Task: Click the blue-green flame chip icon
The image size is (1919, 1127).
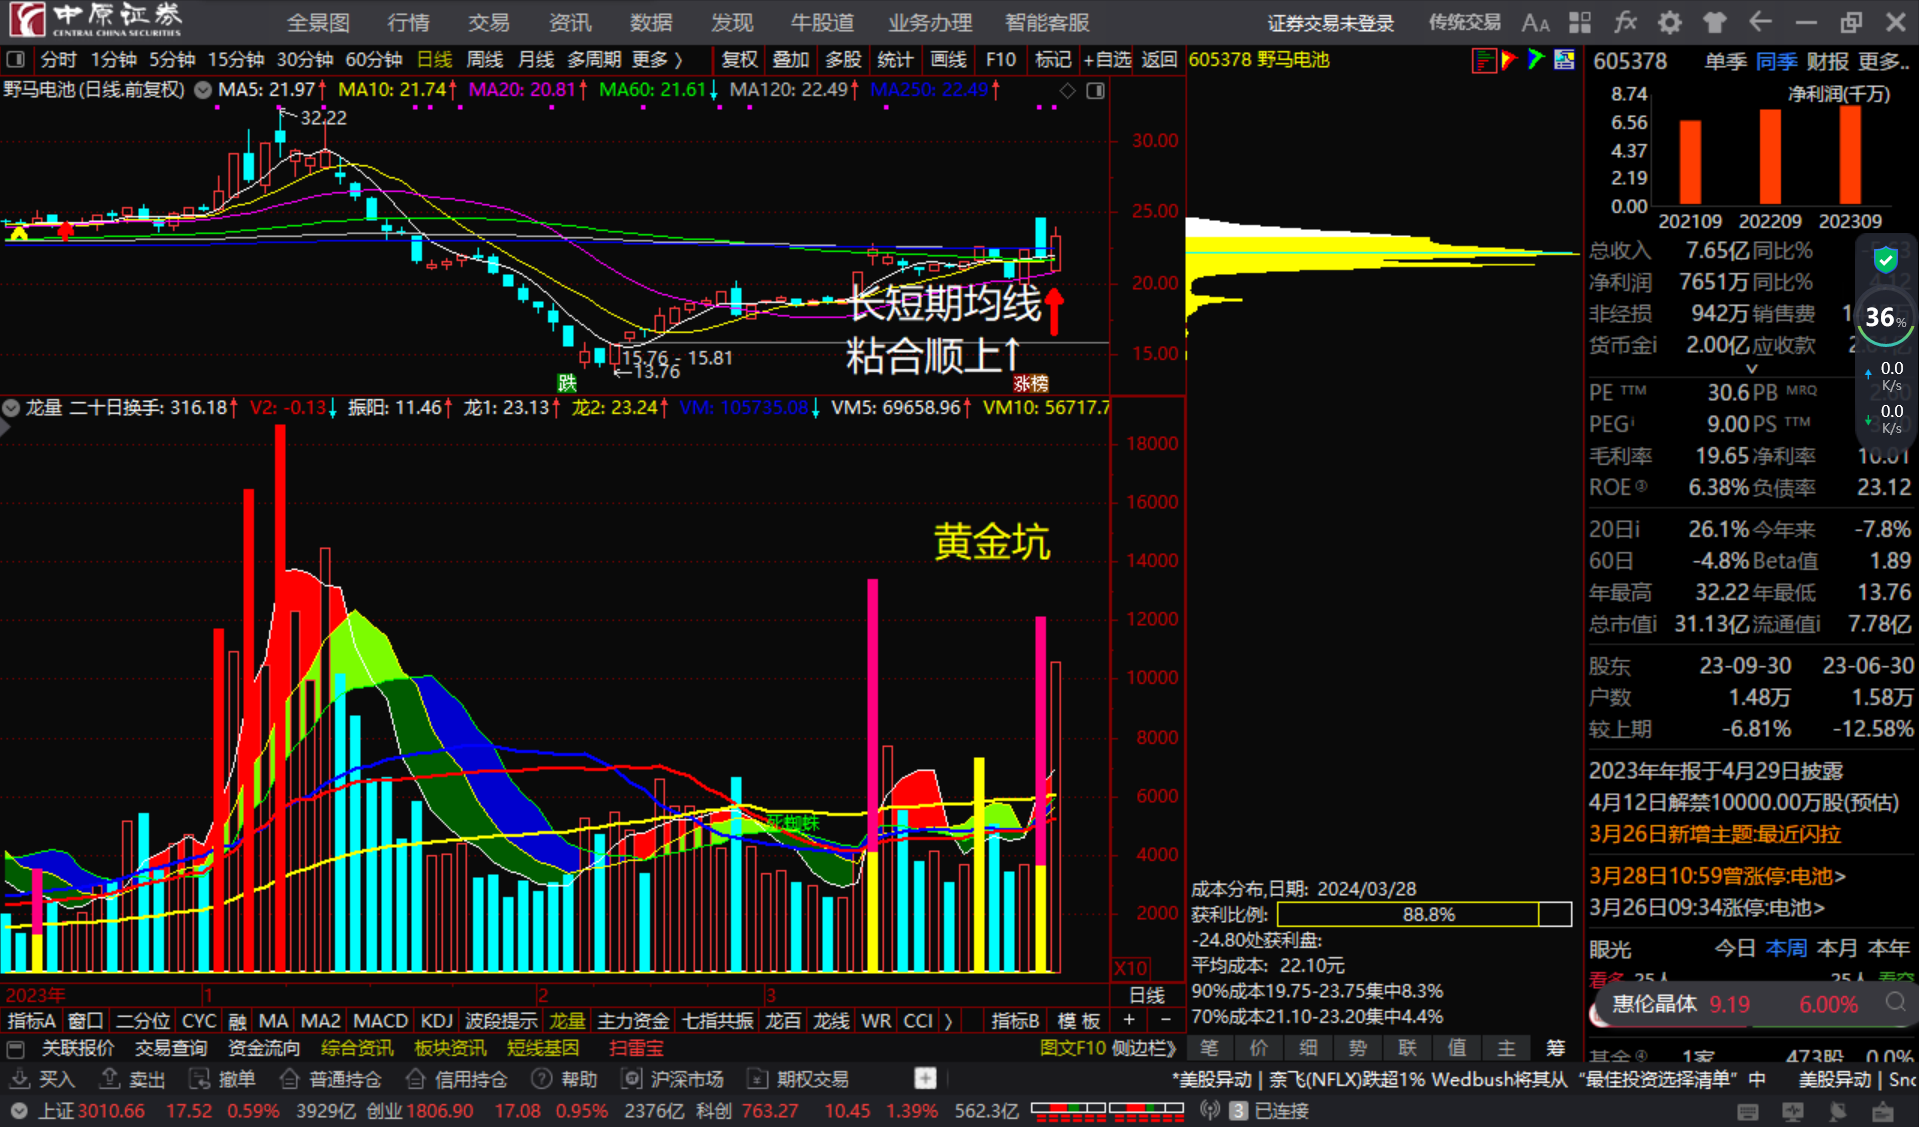Action: point(1536,60)
